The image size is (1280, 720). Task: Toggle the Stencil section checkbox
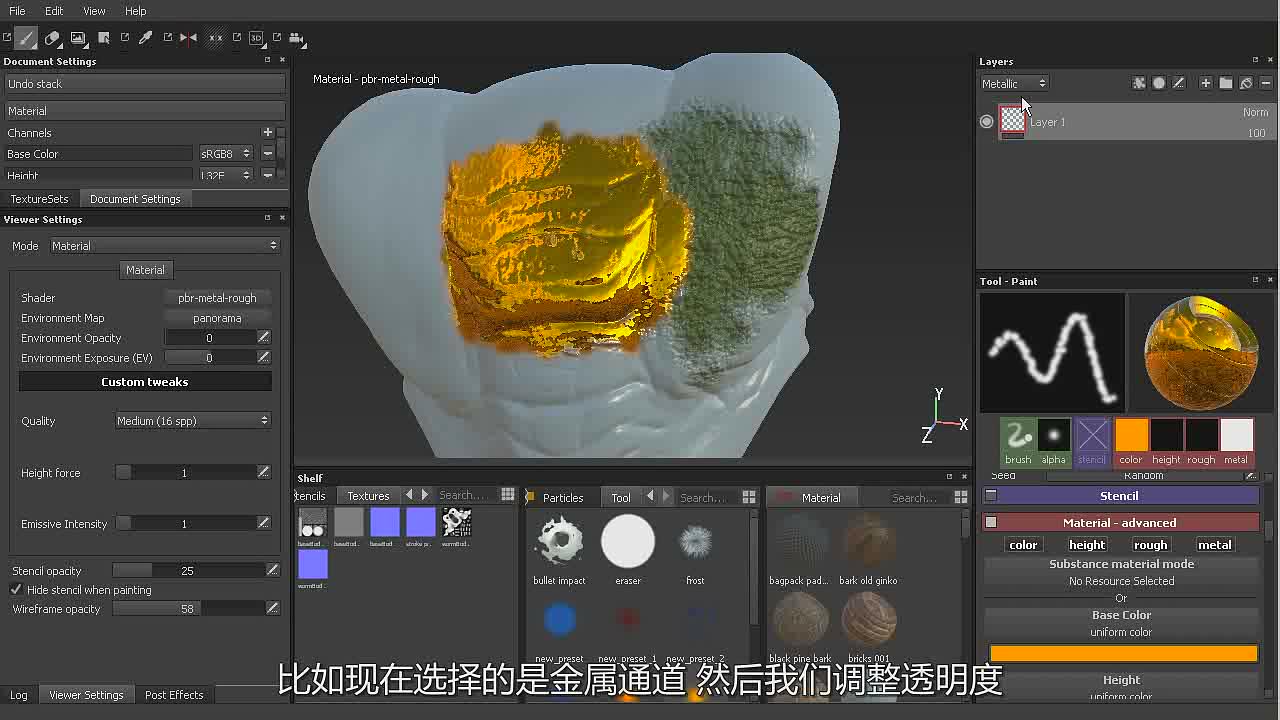pos(991,495)
